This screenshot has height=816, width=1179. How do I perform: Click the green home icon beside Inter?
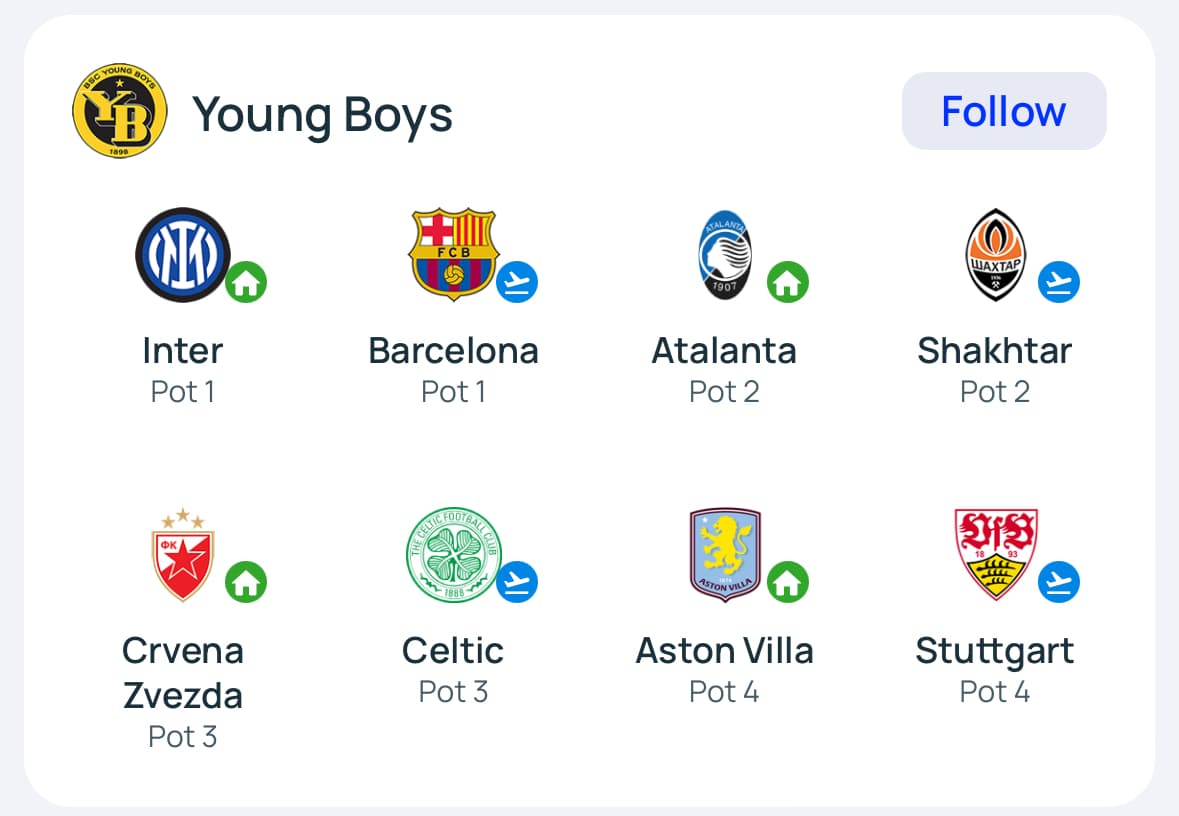pyautogui.click(x=246, y=284)
